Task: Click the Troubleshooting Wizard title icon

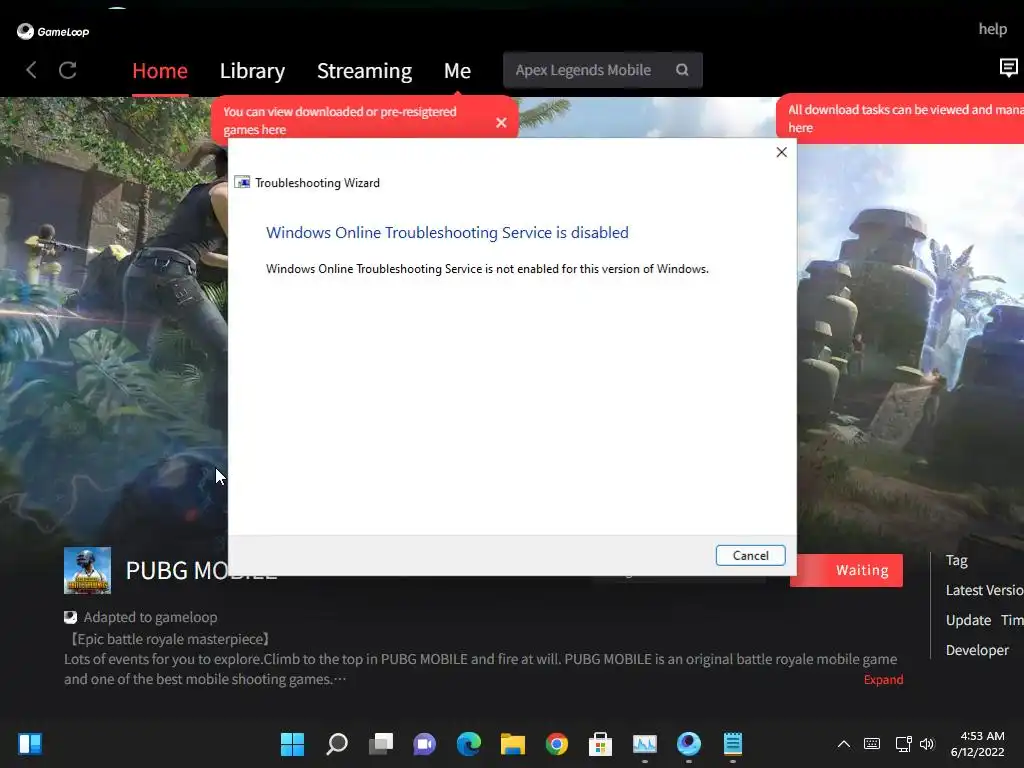Action: 242,182
